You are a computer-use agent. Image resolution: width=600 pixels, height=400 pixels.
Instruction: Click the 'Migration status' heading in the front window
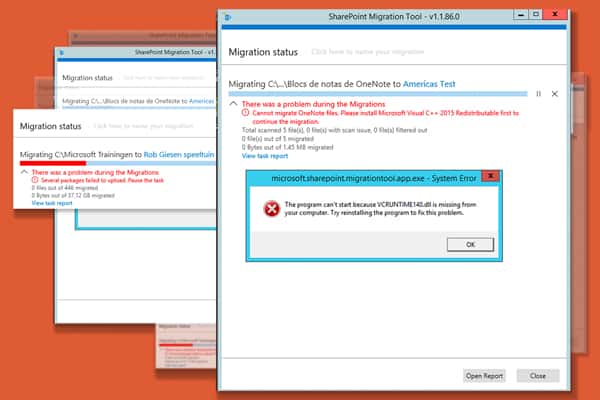263,52
